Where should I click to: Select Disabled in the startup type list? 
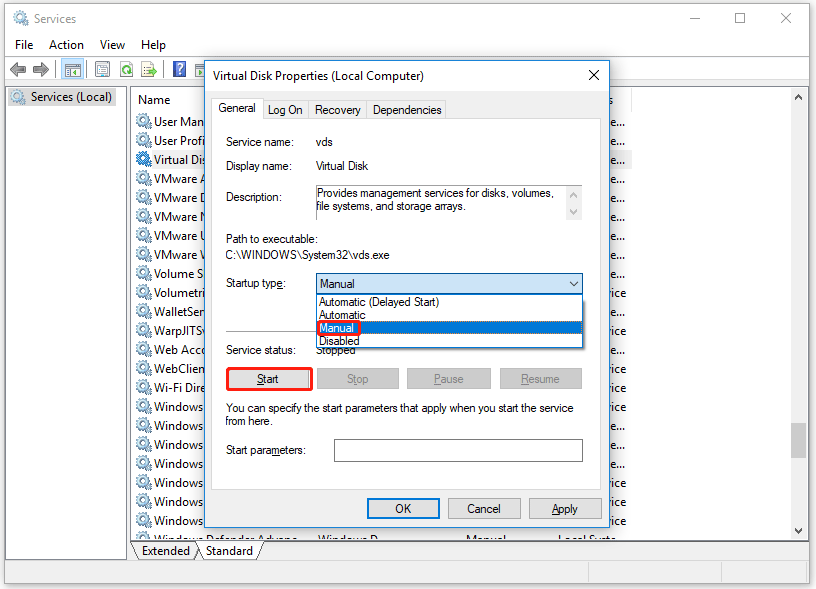click(339, 341)
